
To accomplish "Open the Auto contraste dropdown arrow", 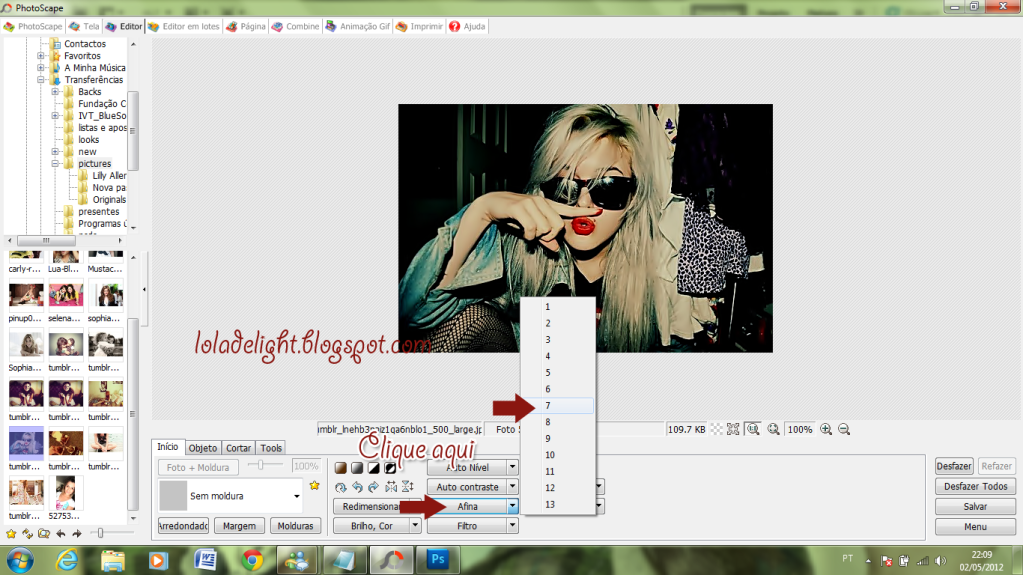I will [x=513, y=487].
